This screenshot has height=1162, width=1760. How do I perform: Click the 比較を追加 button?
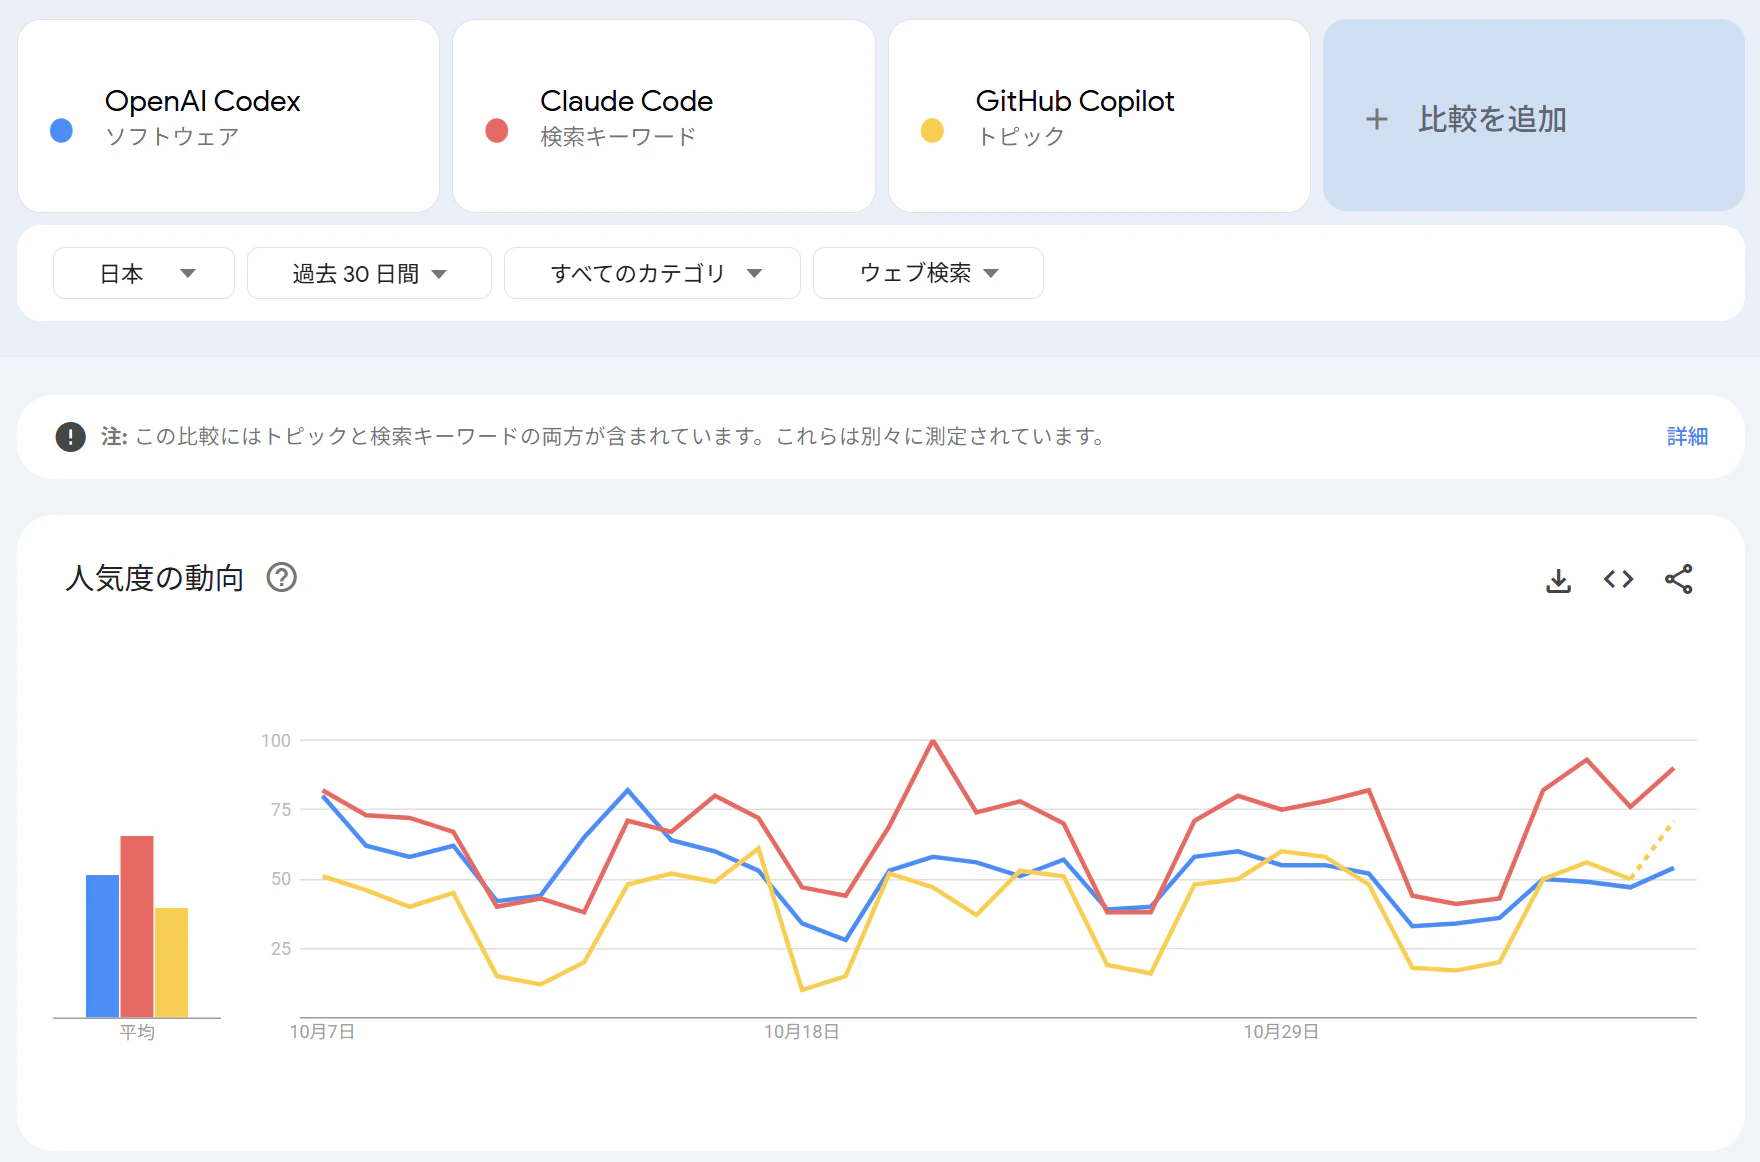tap(1534, 116)
